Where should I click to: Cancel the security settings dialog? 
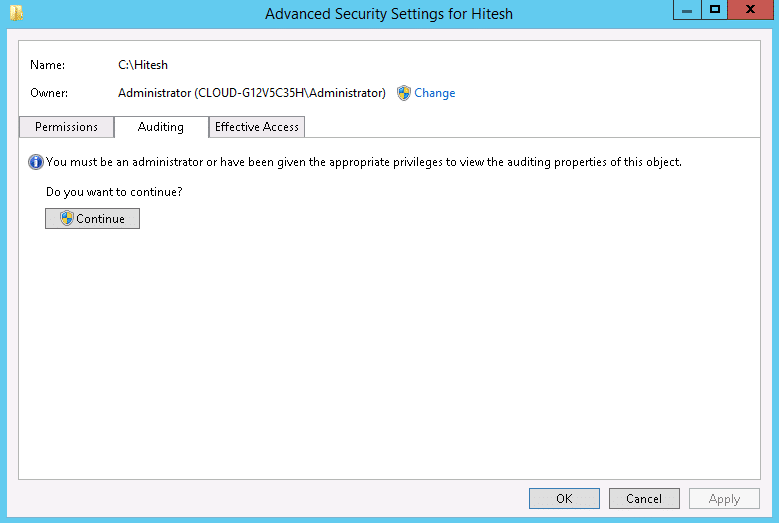(644, 498)
